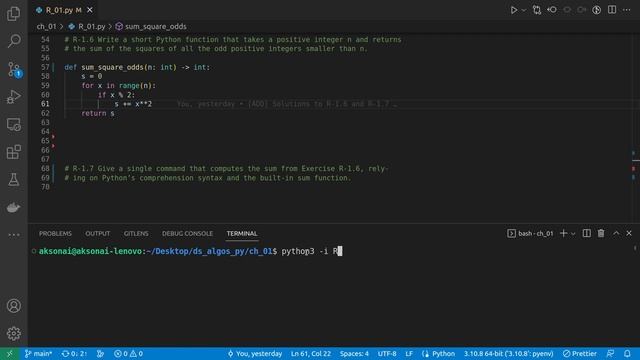This screenshot has height=360, width=640.
Task: Maximize the panel with chevron up
Action: (616, 233)
